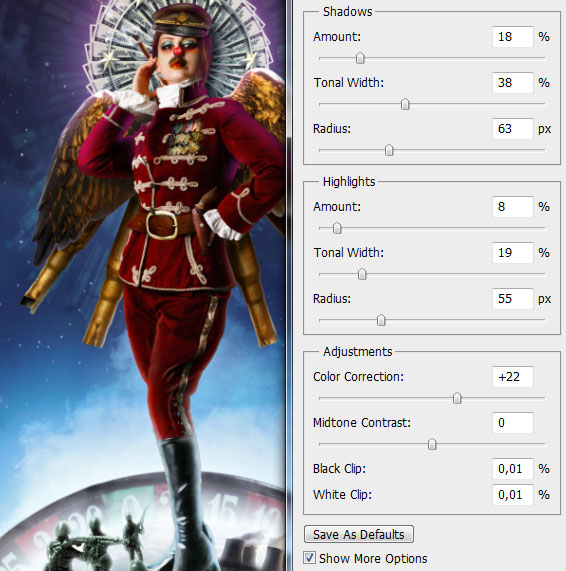Click the Highlights Tonal Width value field

point(513,253)
